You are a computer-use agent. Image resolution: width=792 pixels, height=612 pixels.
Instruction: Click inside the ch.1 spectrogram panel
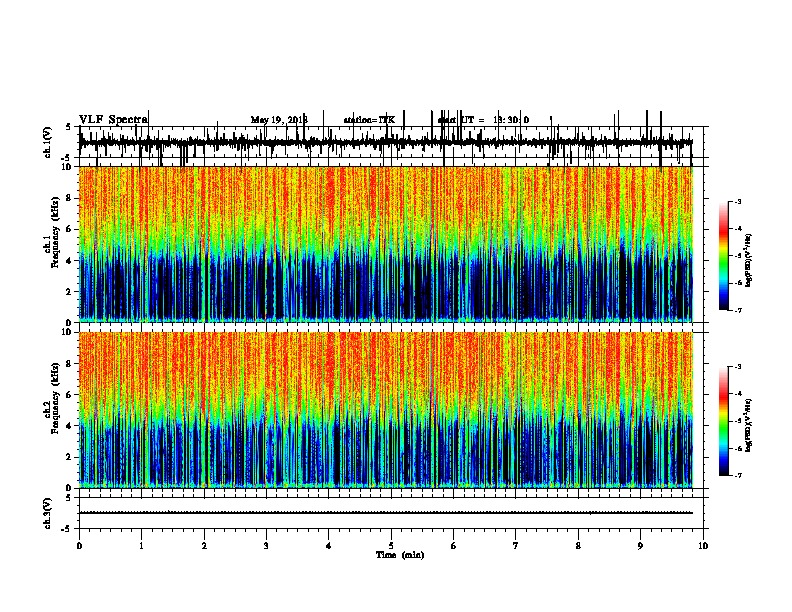386,244
